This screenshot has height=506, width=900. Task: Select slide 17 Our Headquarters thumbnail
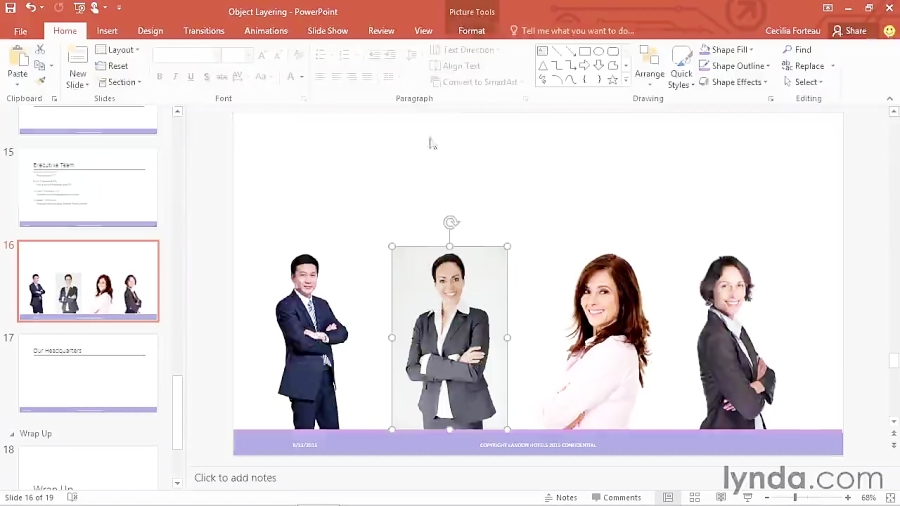(88, 373)
